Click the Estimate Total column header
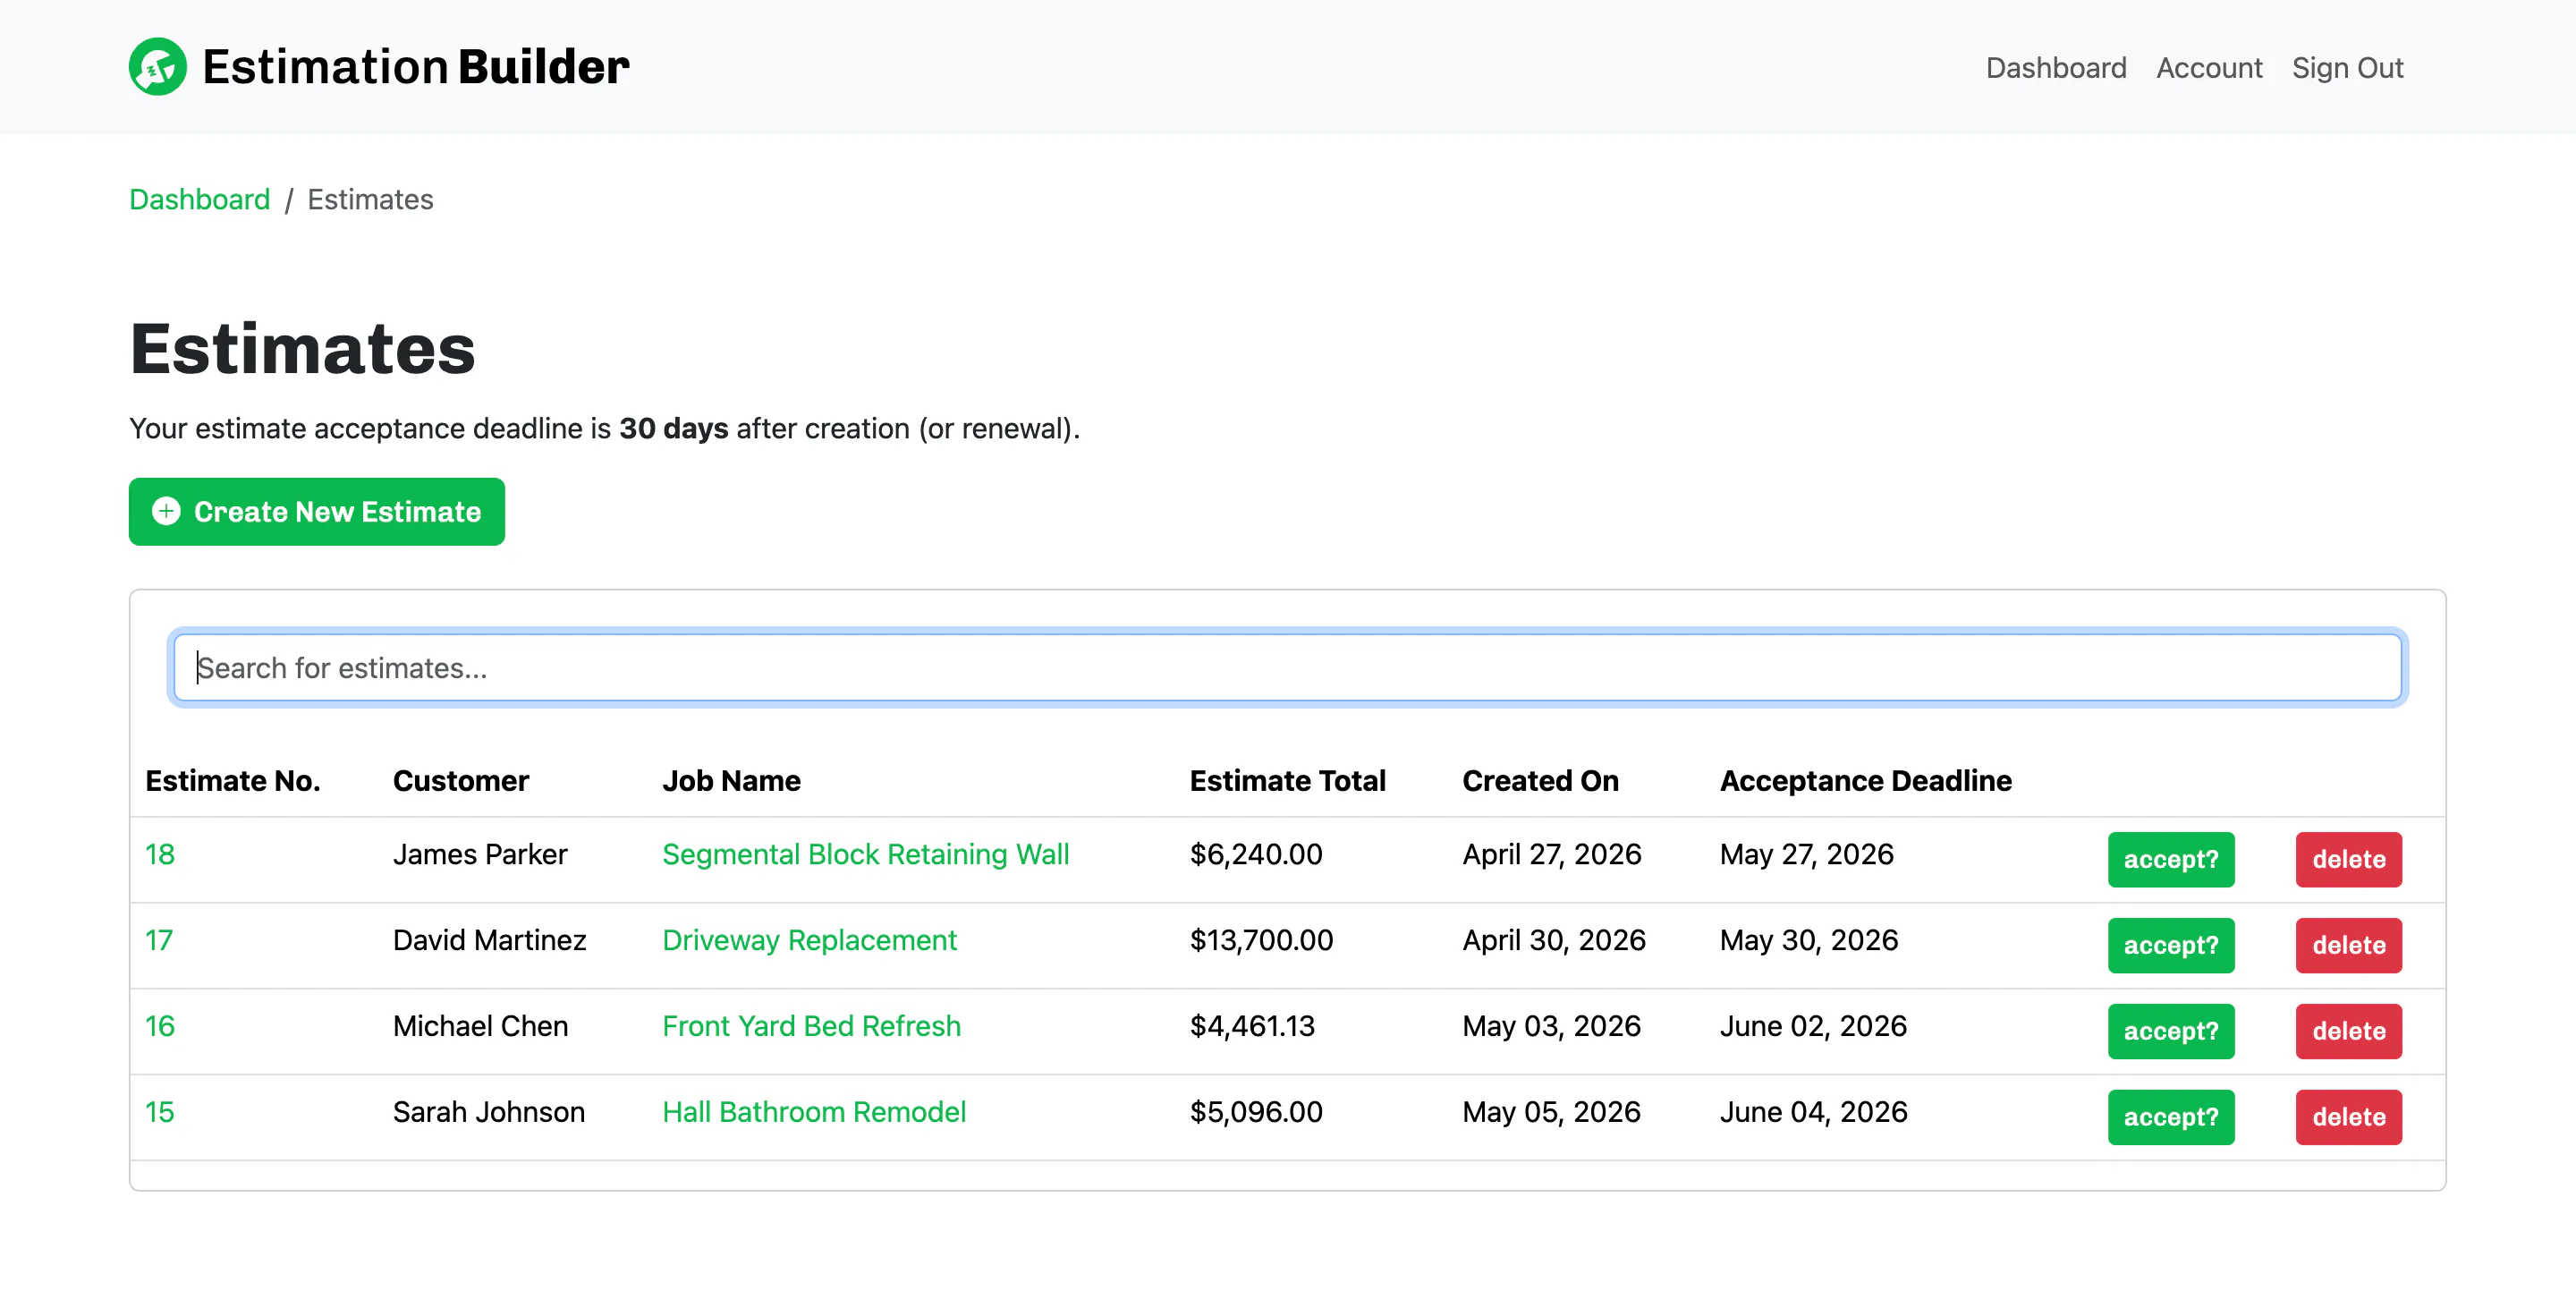Screen dimensions: 2576x1308 click(x=1288, y=780)
